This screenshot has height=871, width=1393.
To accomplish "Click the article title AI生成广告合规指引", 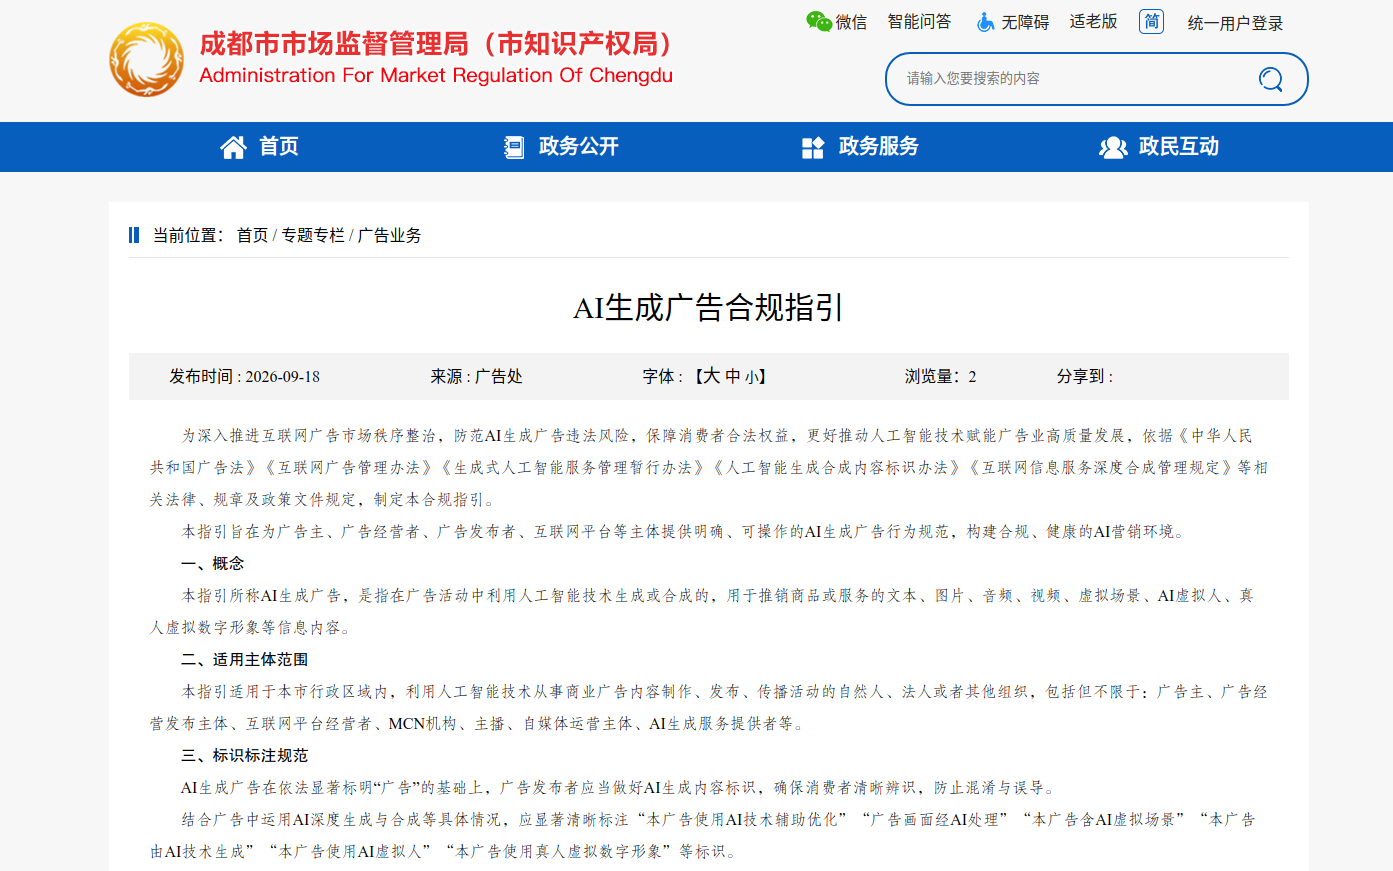I will pyautogui.click(x=709, y=307).
